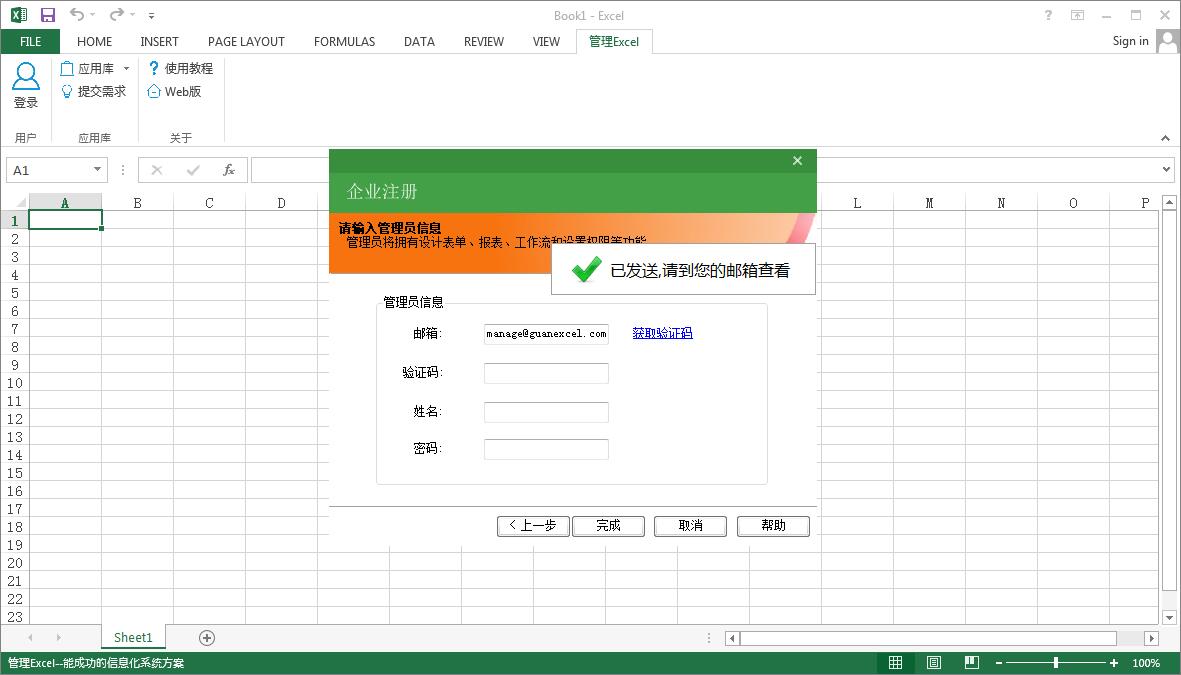Switch to the VIEW ribbon tab

pyautogui.click(x=546, y=41)
